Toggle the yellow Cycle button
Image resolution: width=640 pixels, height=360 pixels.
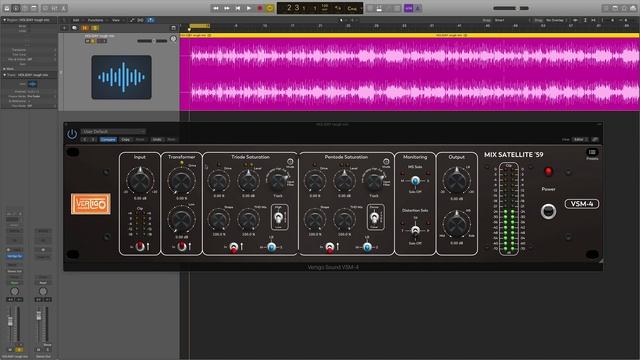point(270,8)
